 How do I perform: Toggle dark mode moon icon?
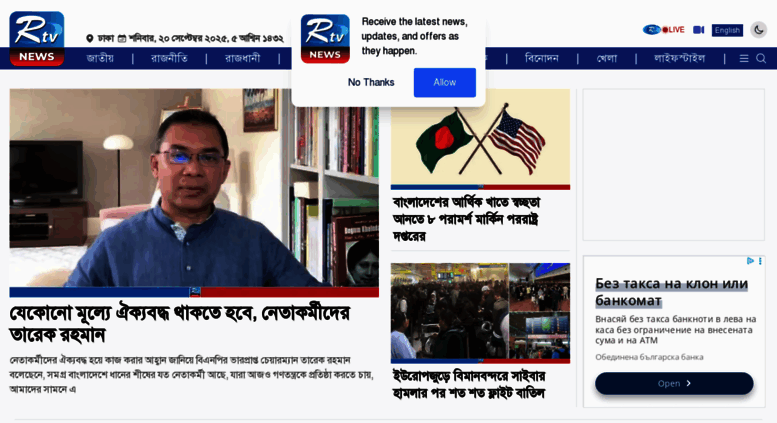758,30
